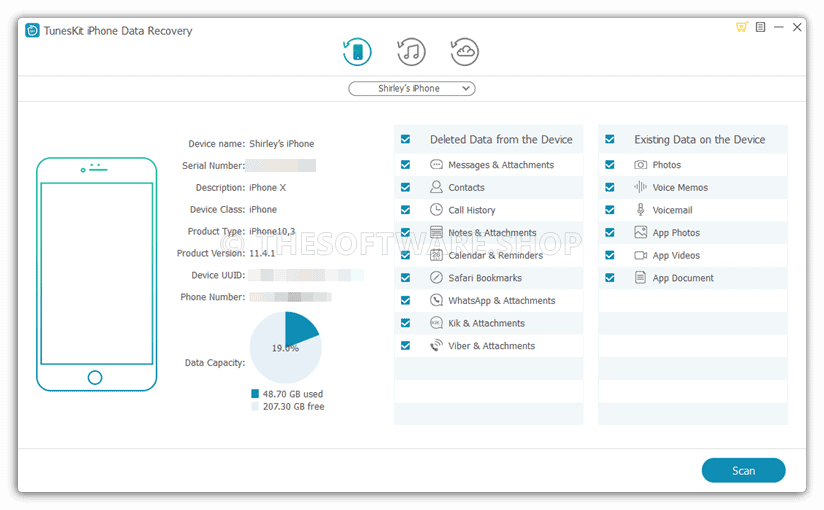
Task: Click the 19.0% label on the chart
Action: (285, 348)
